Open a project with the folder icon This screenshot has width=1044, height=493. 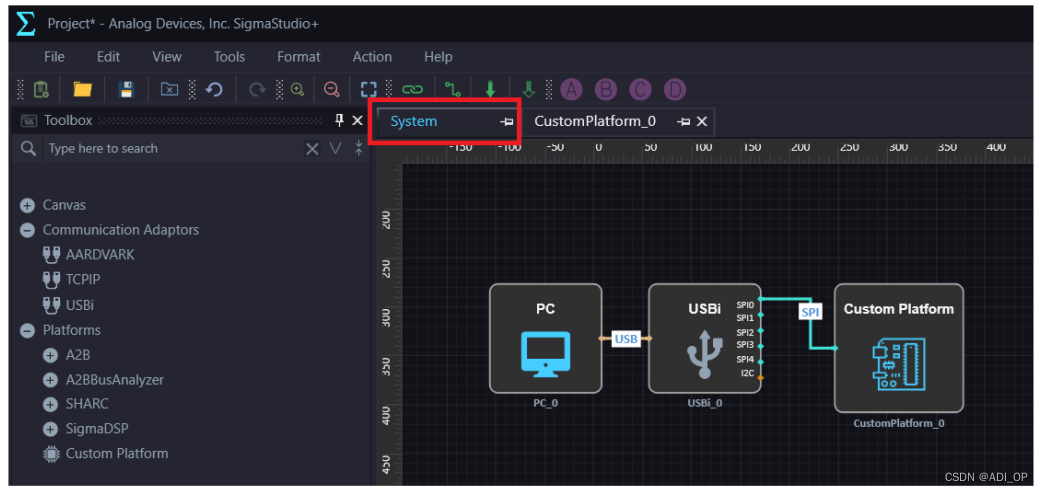pyautogui.click(x=83, y=89)
